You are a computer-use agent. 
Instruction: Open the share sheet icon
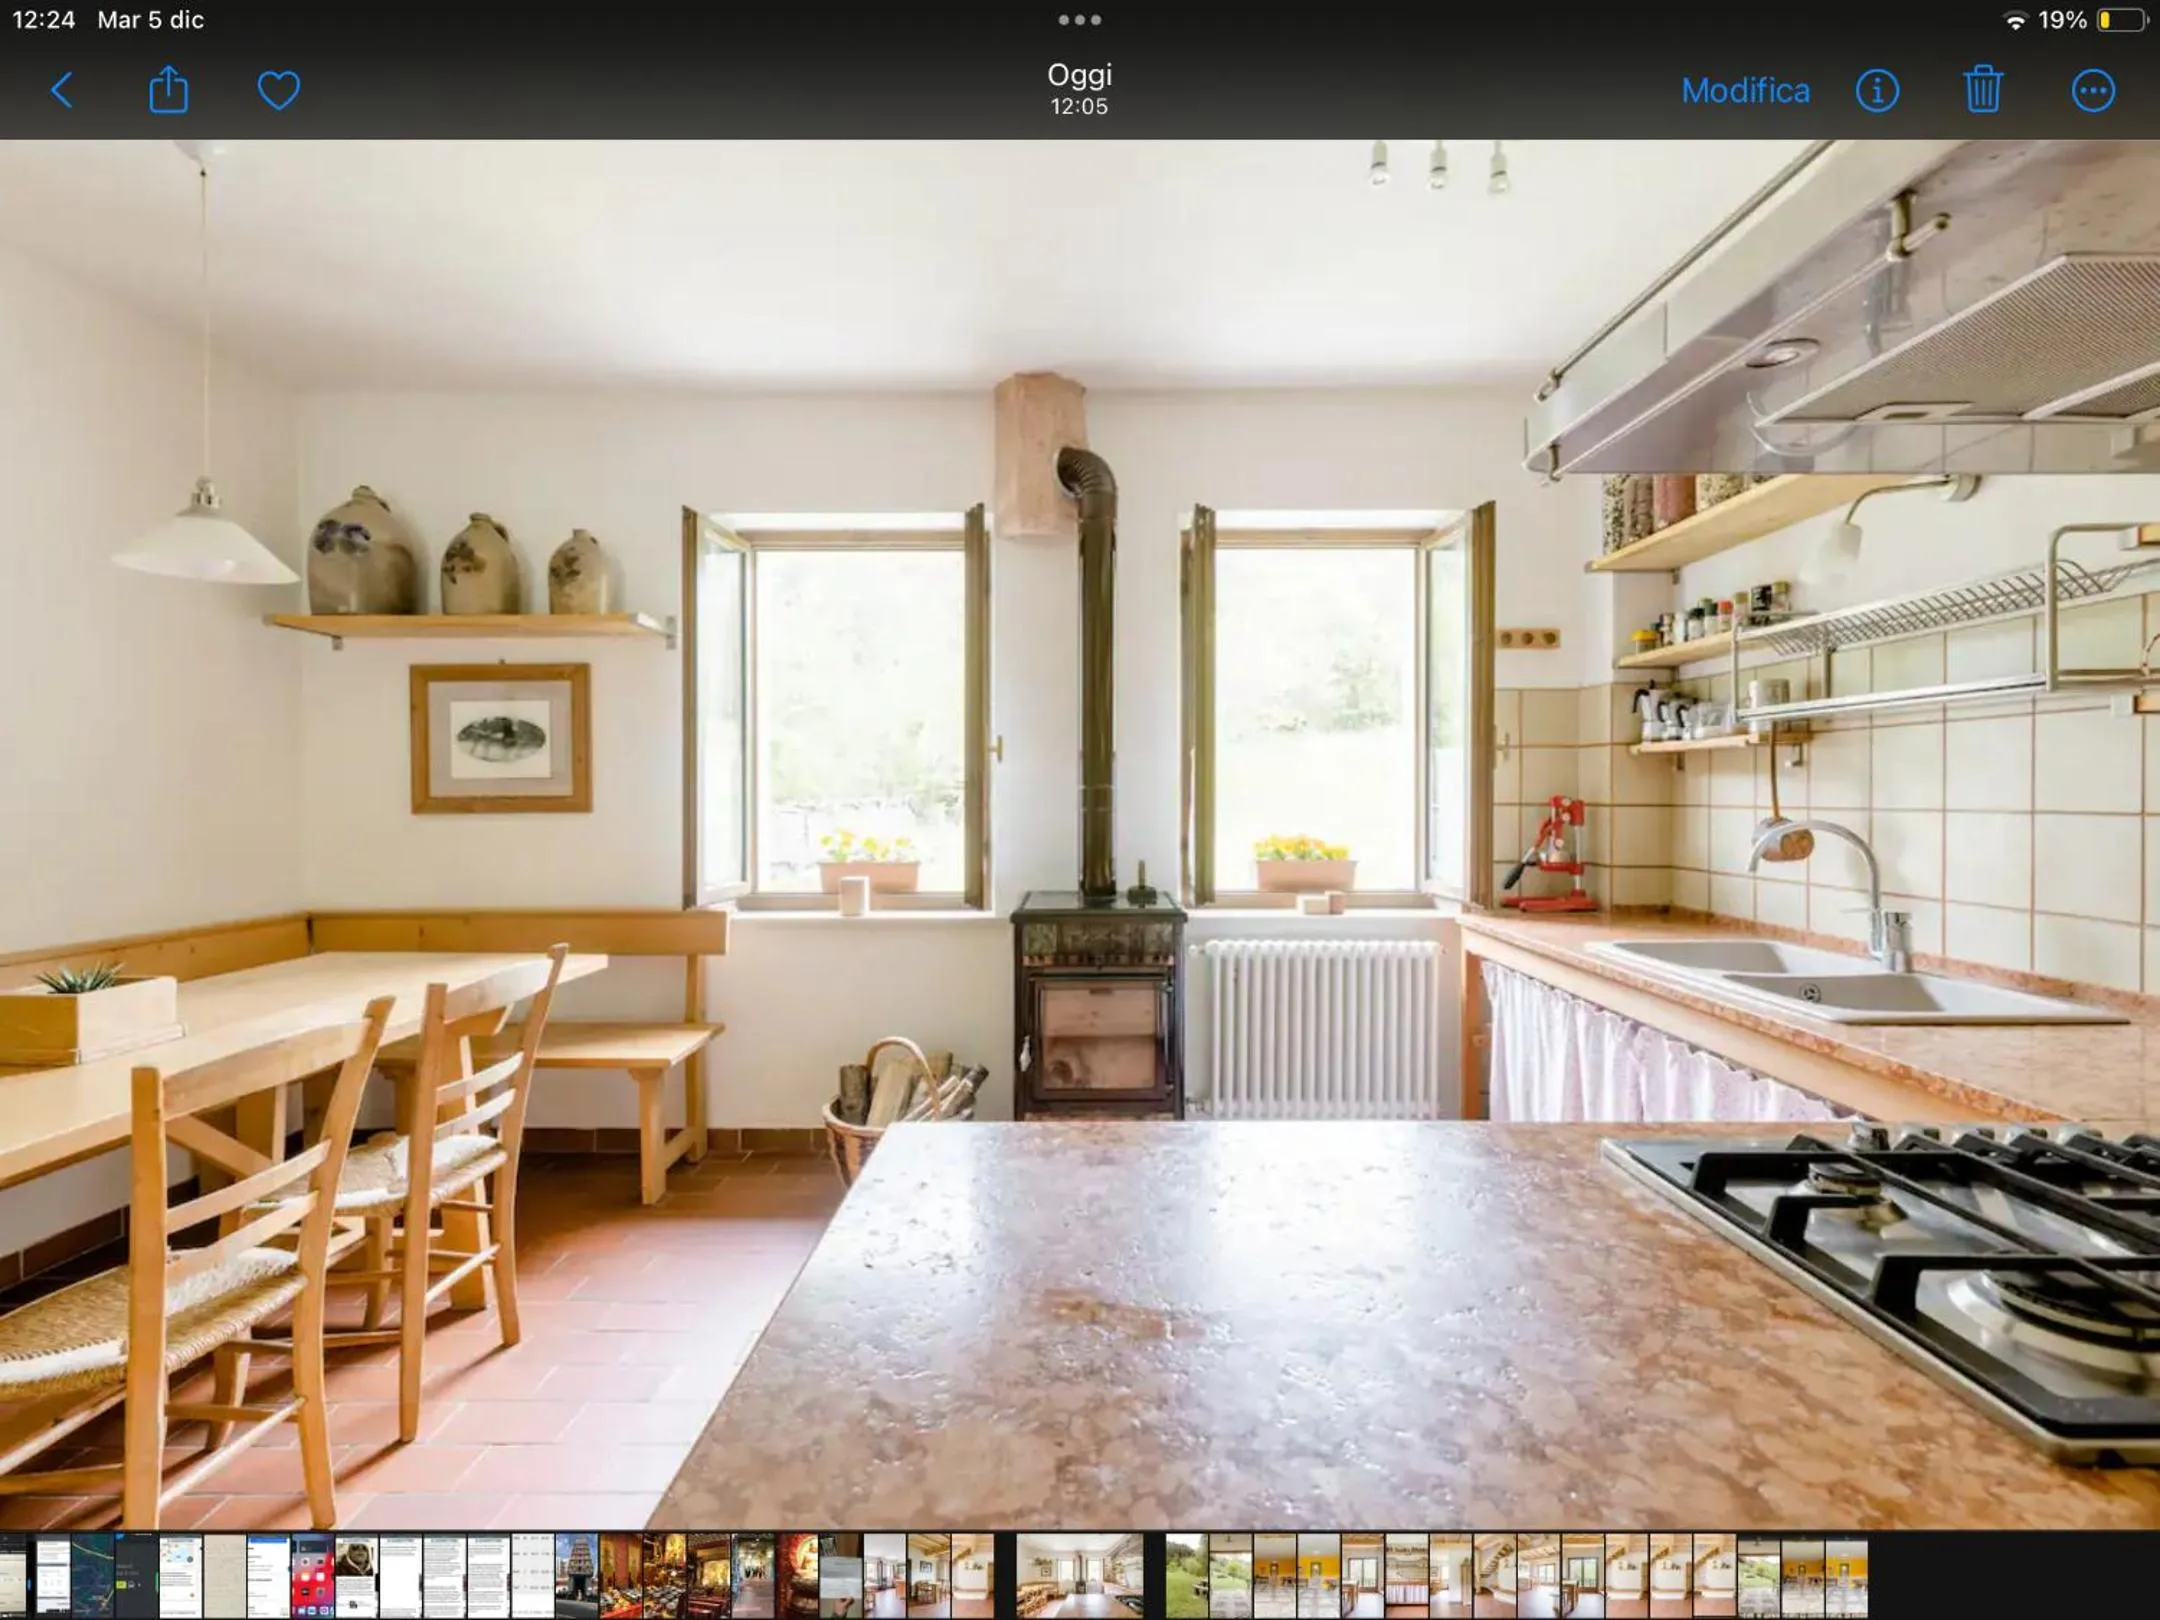pyautogui.click(x=168, y=89)
